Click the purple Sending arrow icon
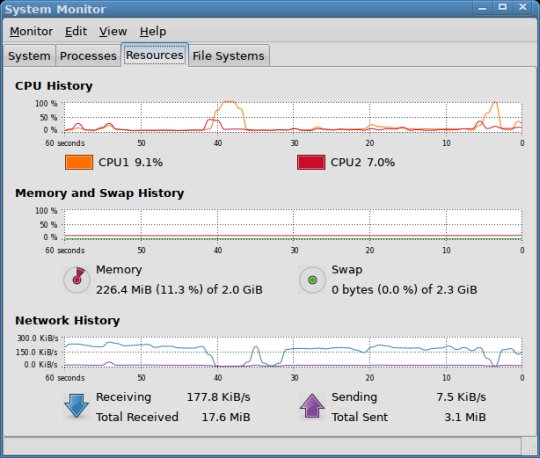 click(x=312, y=406)
